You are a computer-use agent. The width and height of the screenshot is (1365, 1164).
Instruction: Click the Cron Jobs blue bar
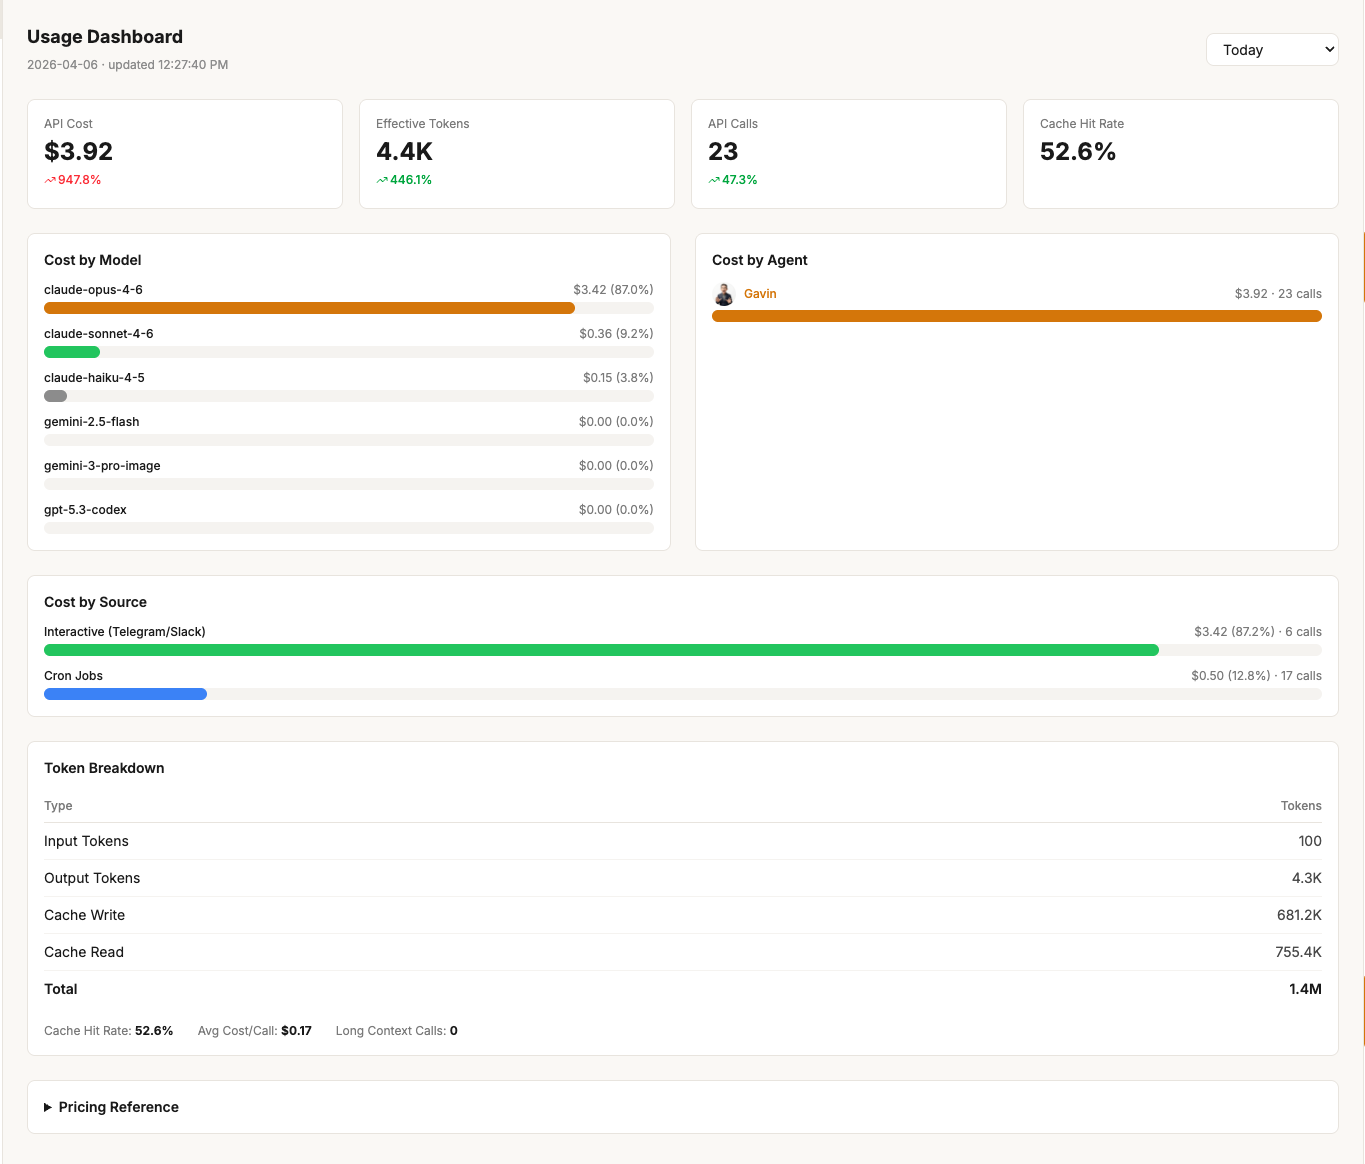click(x=125, y=694)
